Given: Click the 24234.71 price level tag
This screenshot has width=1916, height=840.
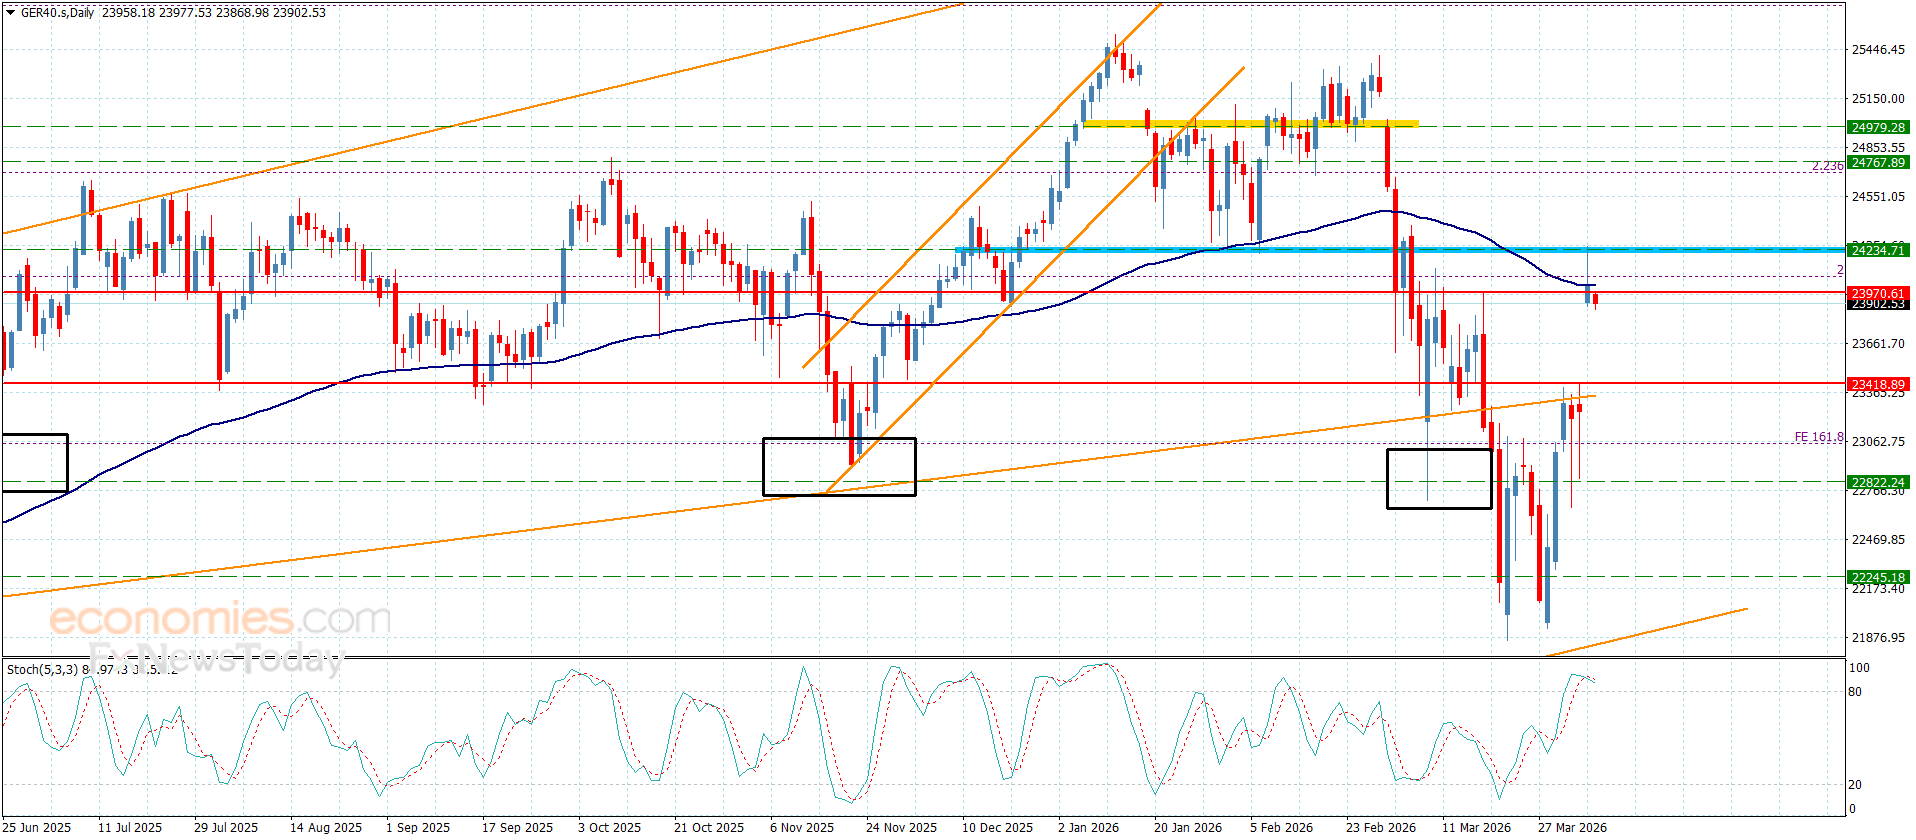Looking at the screenshot, I should (1878, 250).
